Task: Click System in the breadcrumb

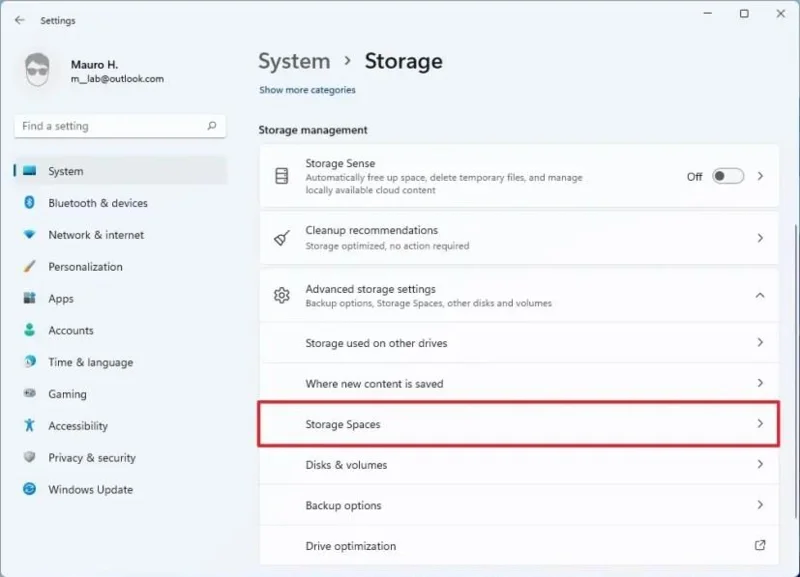Action: 294,61
